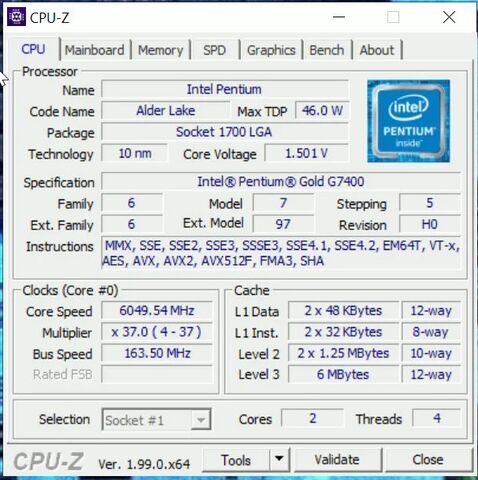Select the CPU tab
478x480 pixels.
click(33, 49)
